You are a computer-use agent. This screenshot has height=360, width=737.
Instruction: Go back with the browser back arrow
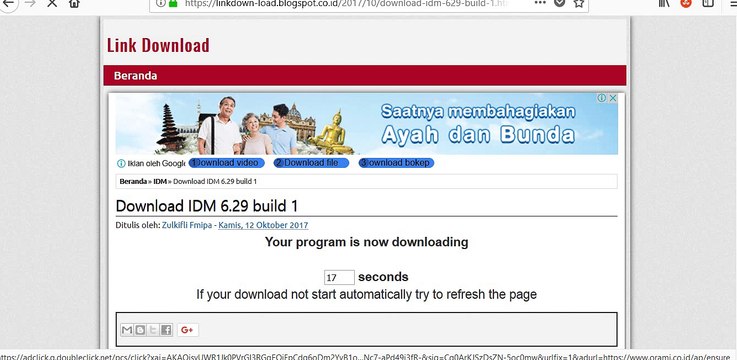(x=9, y=3)
